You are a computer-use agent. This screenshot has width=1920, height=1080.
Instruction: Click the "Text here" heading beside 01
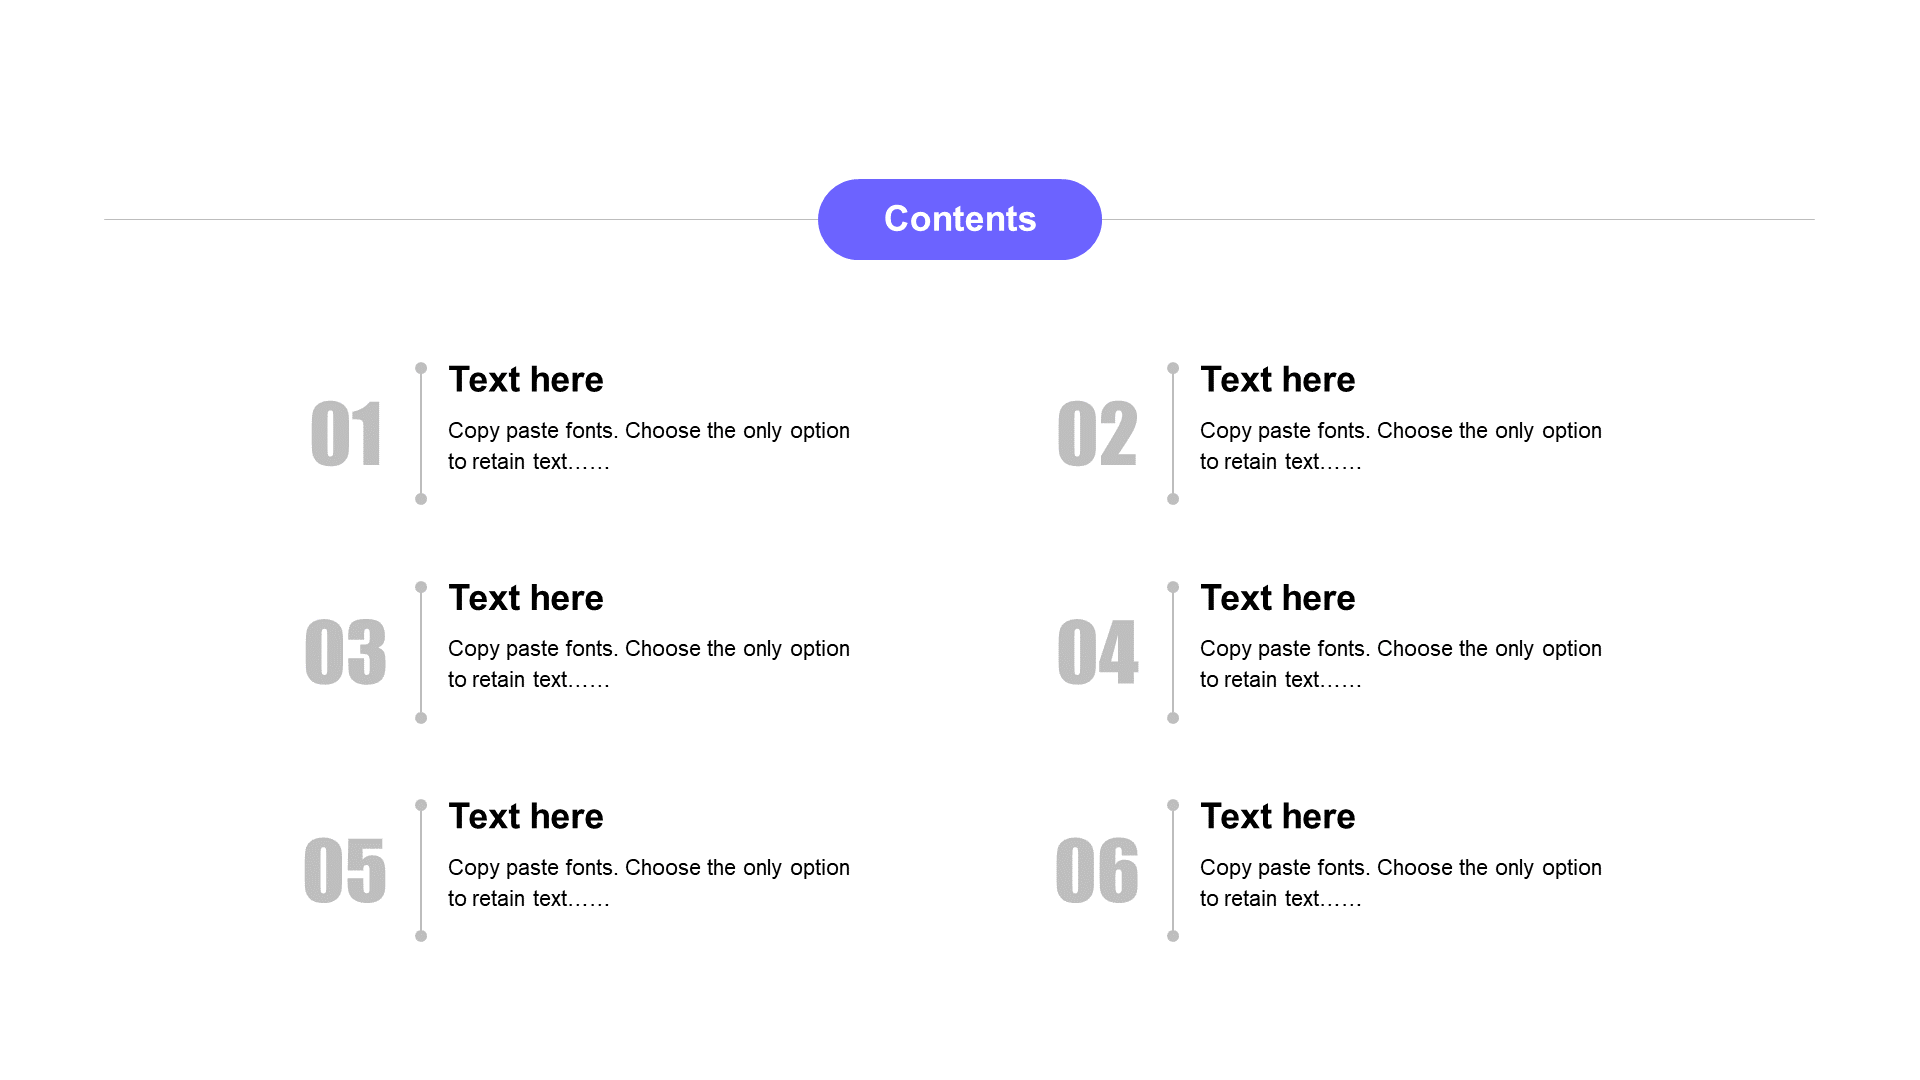pyautogui.click(x=526, y=380)
